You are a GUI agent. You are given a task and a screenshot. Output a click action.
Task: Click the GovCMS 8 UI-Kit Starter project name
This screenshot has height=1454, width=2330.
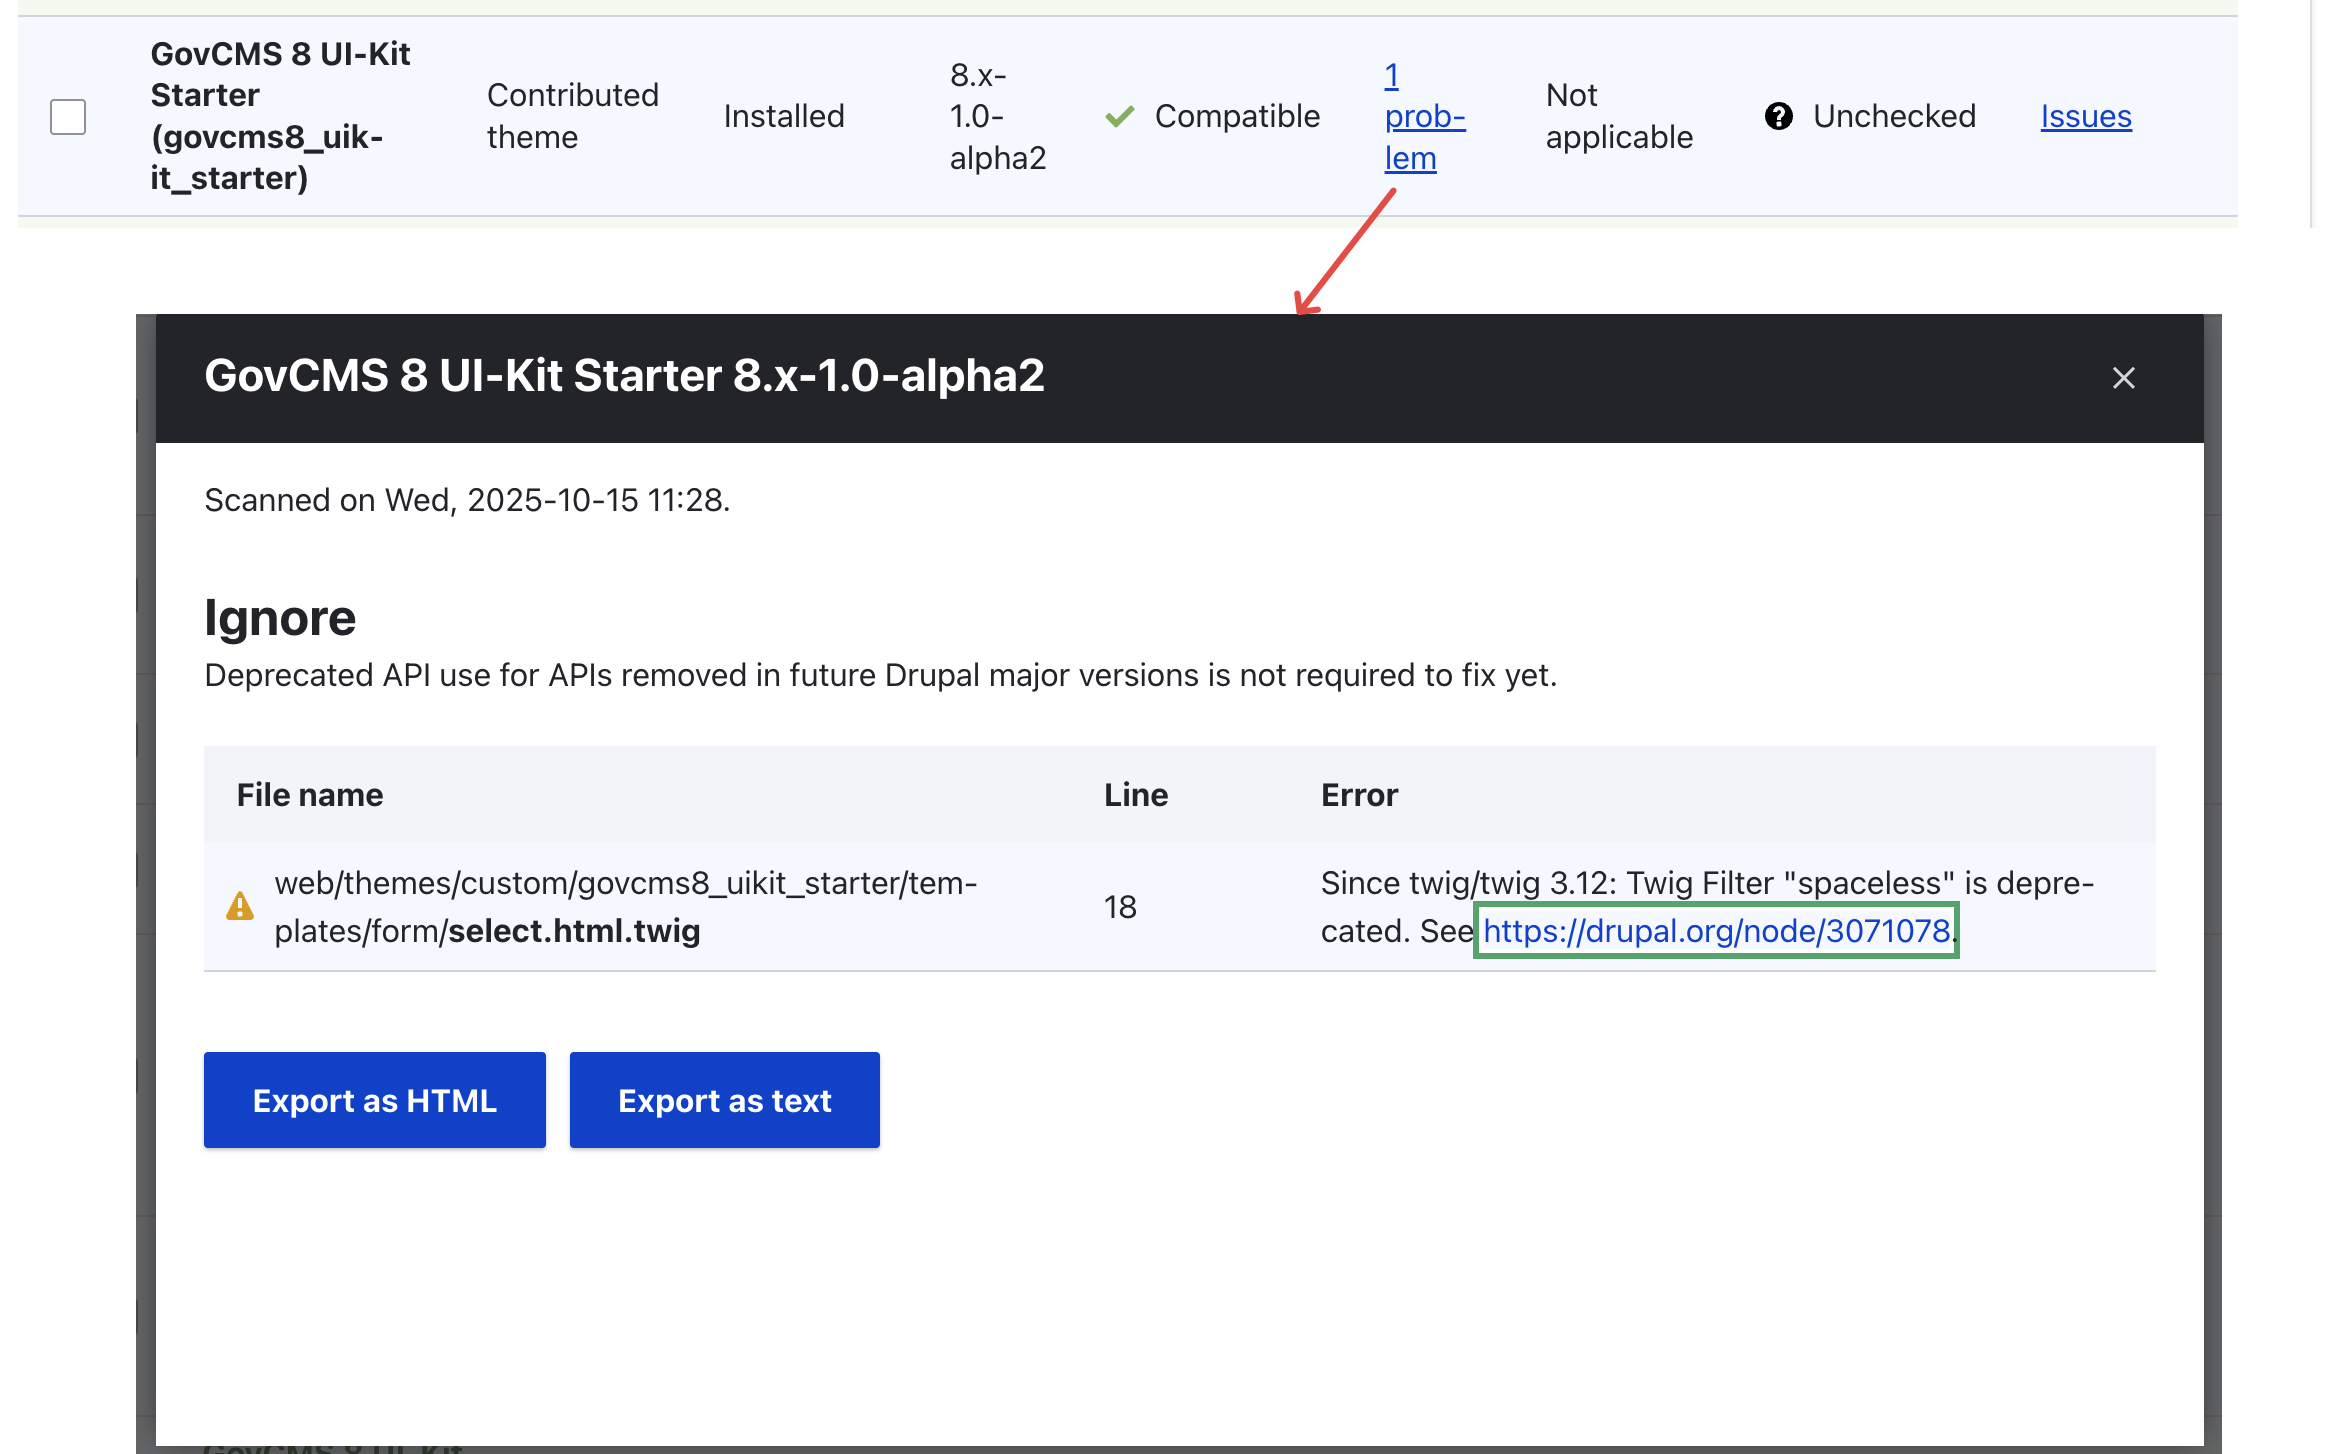point(280,116)
